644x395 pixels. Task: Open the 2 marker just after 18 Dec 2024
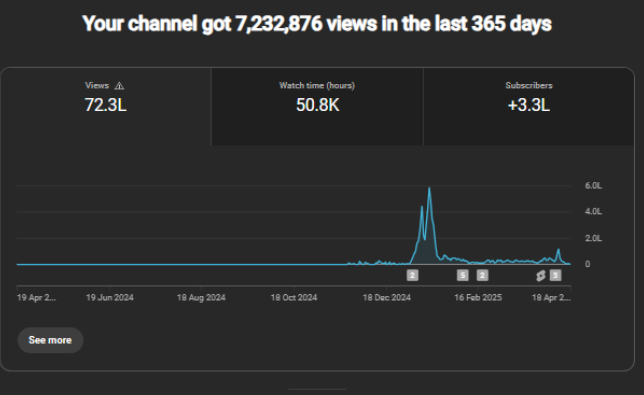point(412,275)
